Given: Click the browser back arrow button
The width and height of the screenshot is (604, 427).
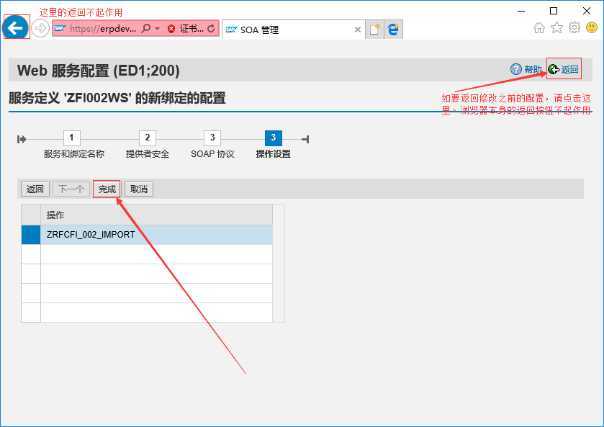Looking at the screenshot, I should (15, 28).
